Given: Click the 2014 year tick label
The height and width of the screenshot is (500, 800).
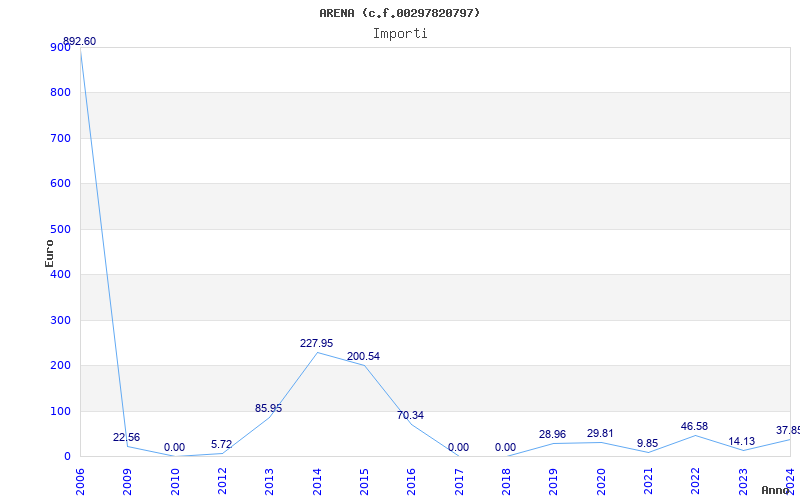Looking at the screenshot, I should click(317, 481).
